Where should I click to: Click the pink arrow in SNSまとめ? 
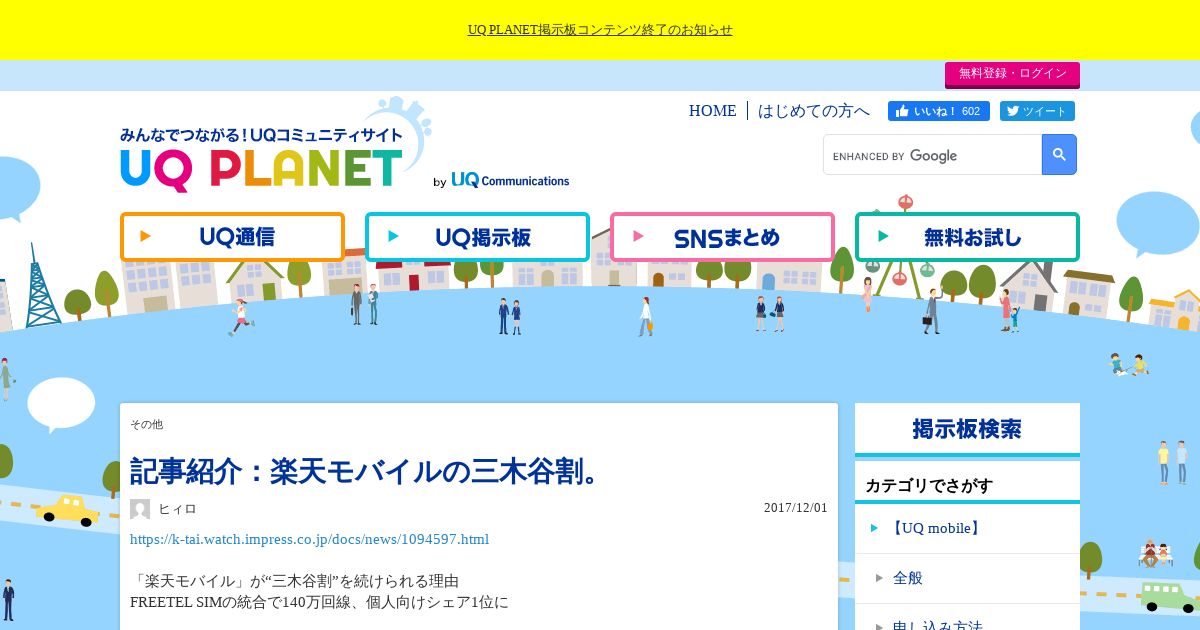click(x=638, y=237)
